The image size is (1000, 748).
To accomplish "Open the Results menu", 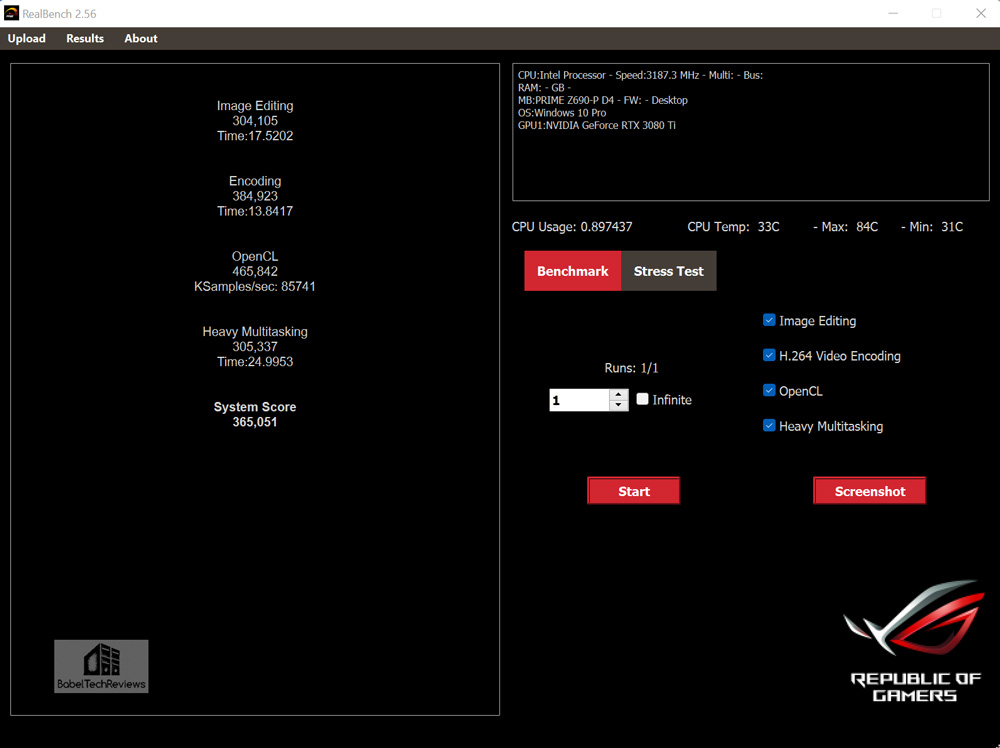I will tap(85, 38).
